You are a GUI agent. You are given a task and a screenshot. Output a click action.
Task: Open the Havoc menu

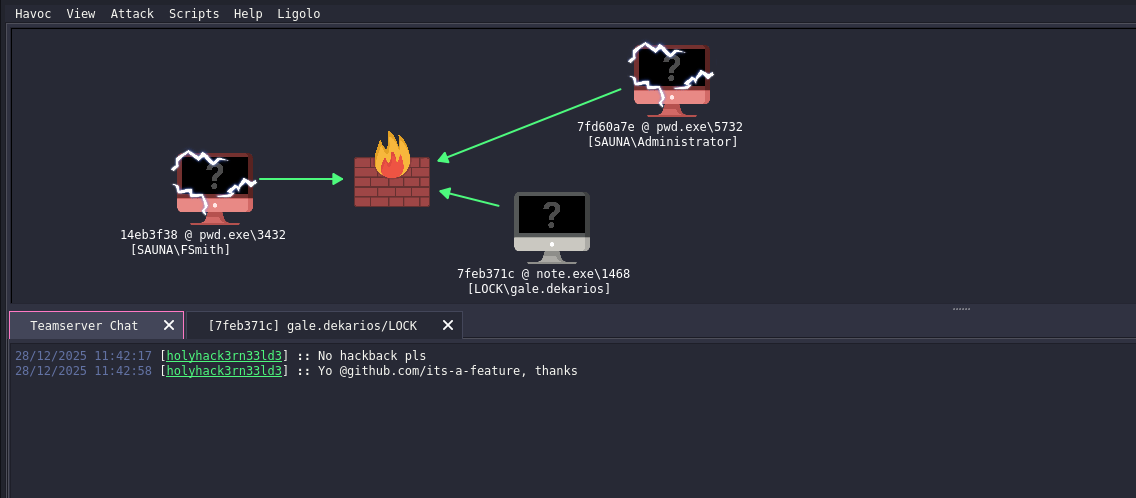coord(33,14)
